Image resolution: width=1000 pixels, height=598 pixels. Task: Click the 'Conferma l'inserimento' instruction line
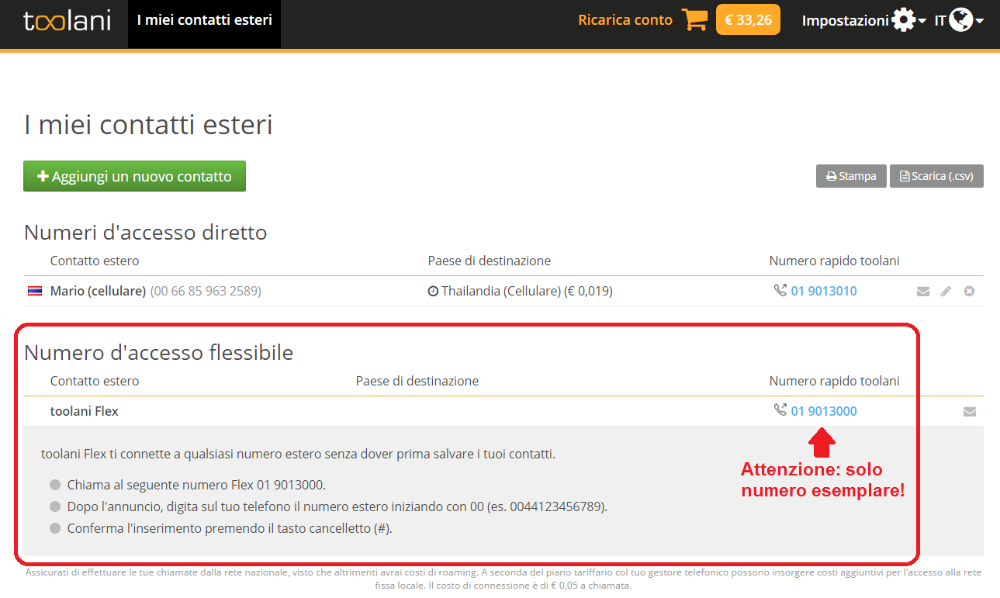pyautogui.click(x=229, y=529)
